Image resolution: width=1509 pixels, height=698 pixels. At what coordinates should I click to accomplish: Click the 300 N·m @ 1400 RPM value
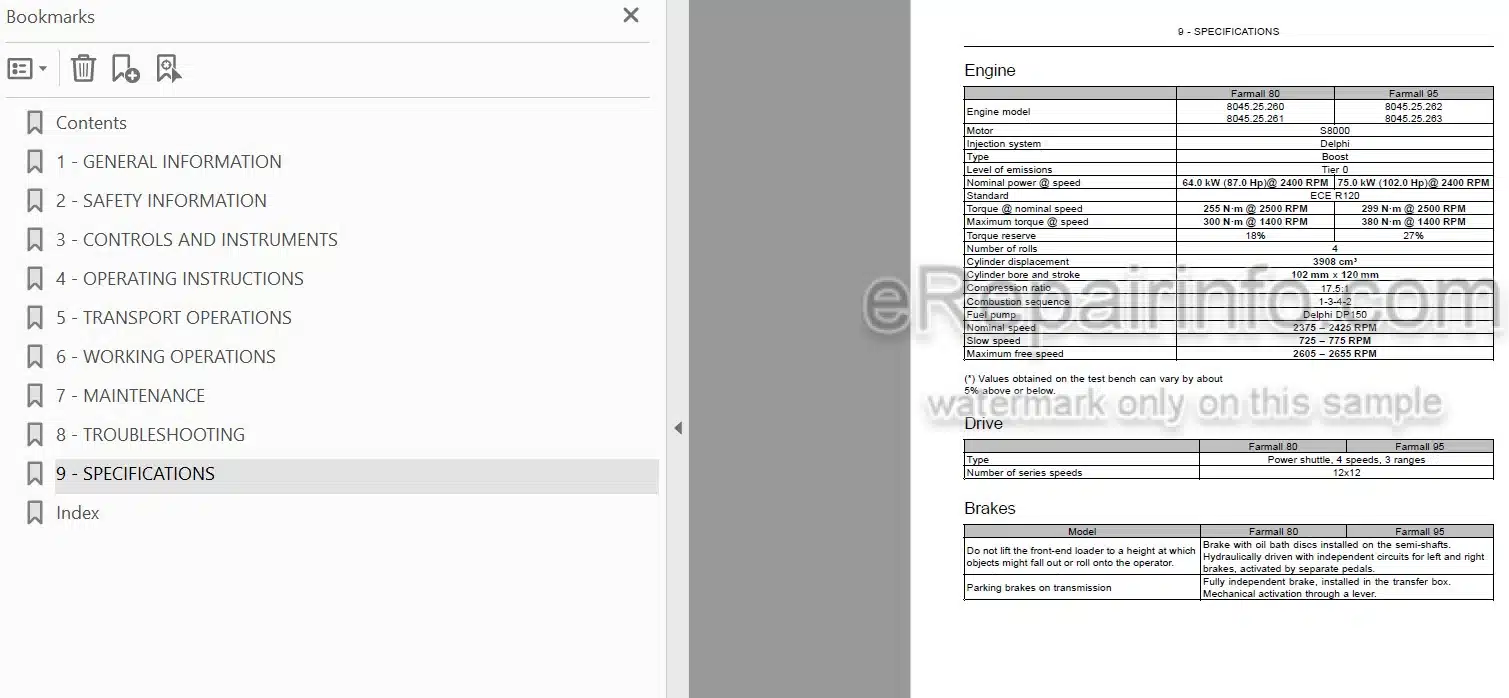pyautogui.click(x=1255, y=222)
